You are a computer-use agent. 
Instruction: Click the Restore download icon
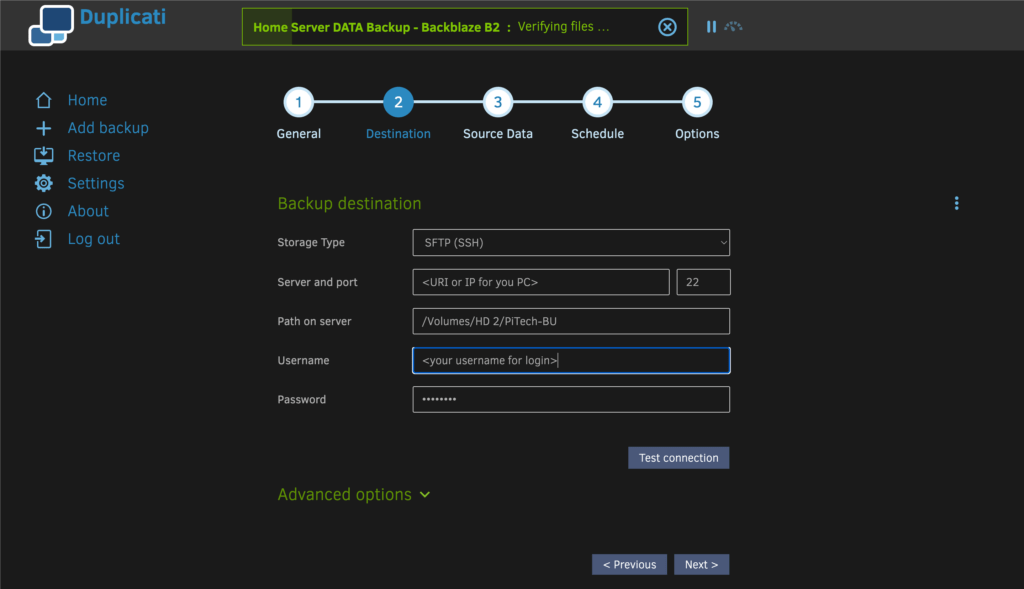point(43,156)
